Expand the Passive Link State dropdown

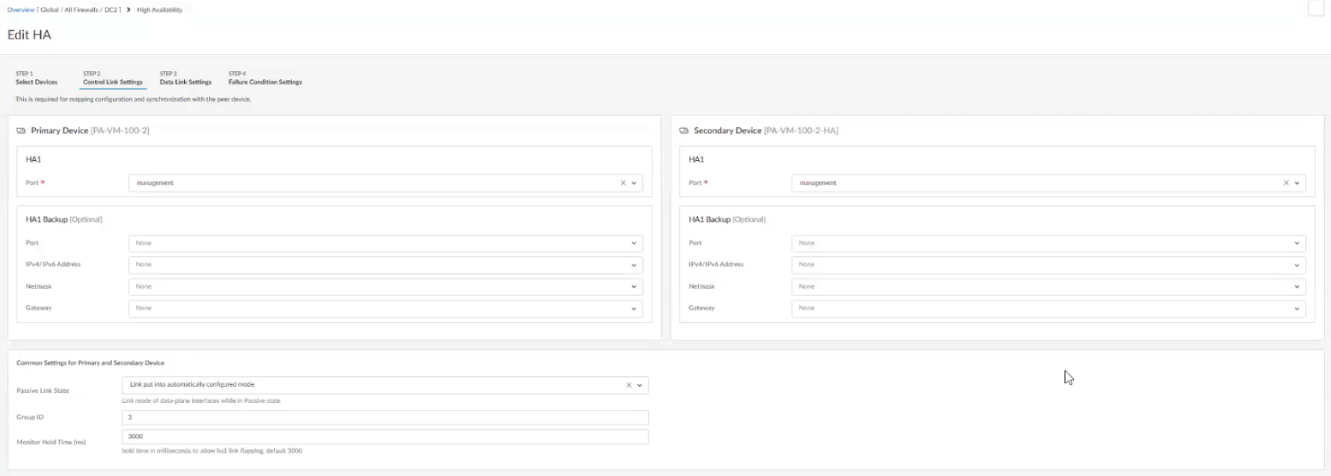[641, 385]
